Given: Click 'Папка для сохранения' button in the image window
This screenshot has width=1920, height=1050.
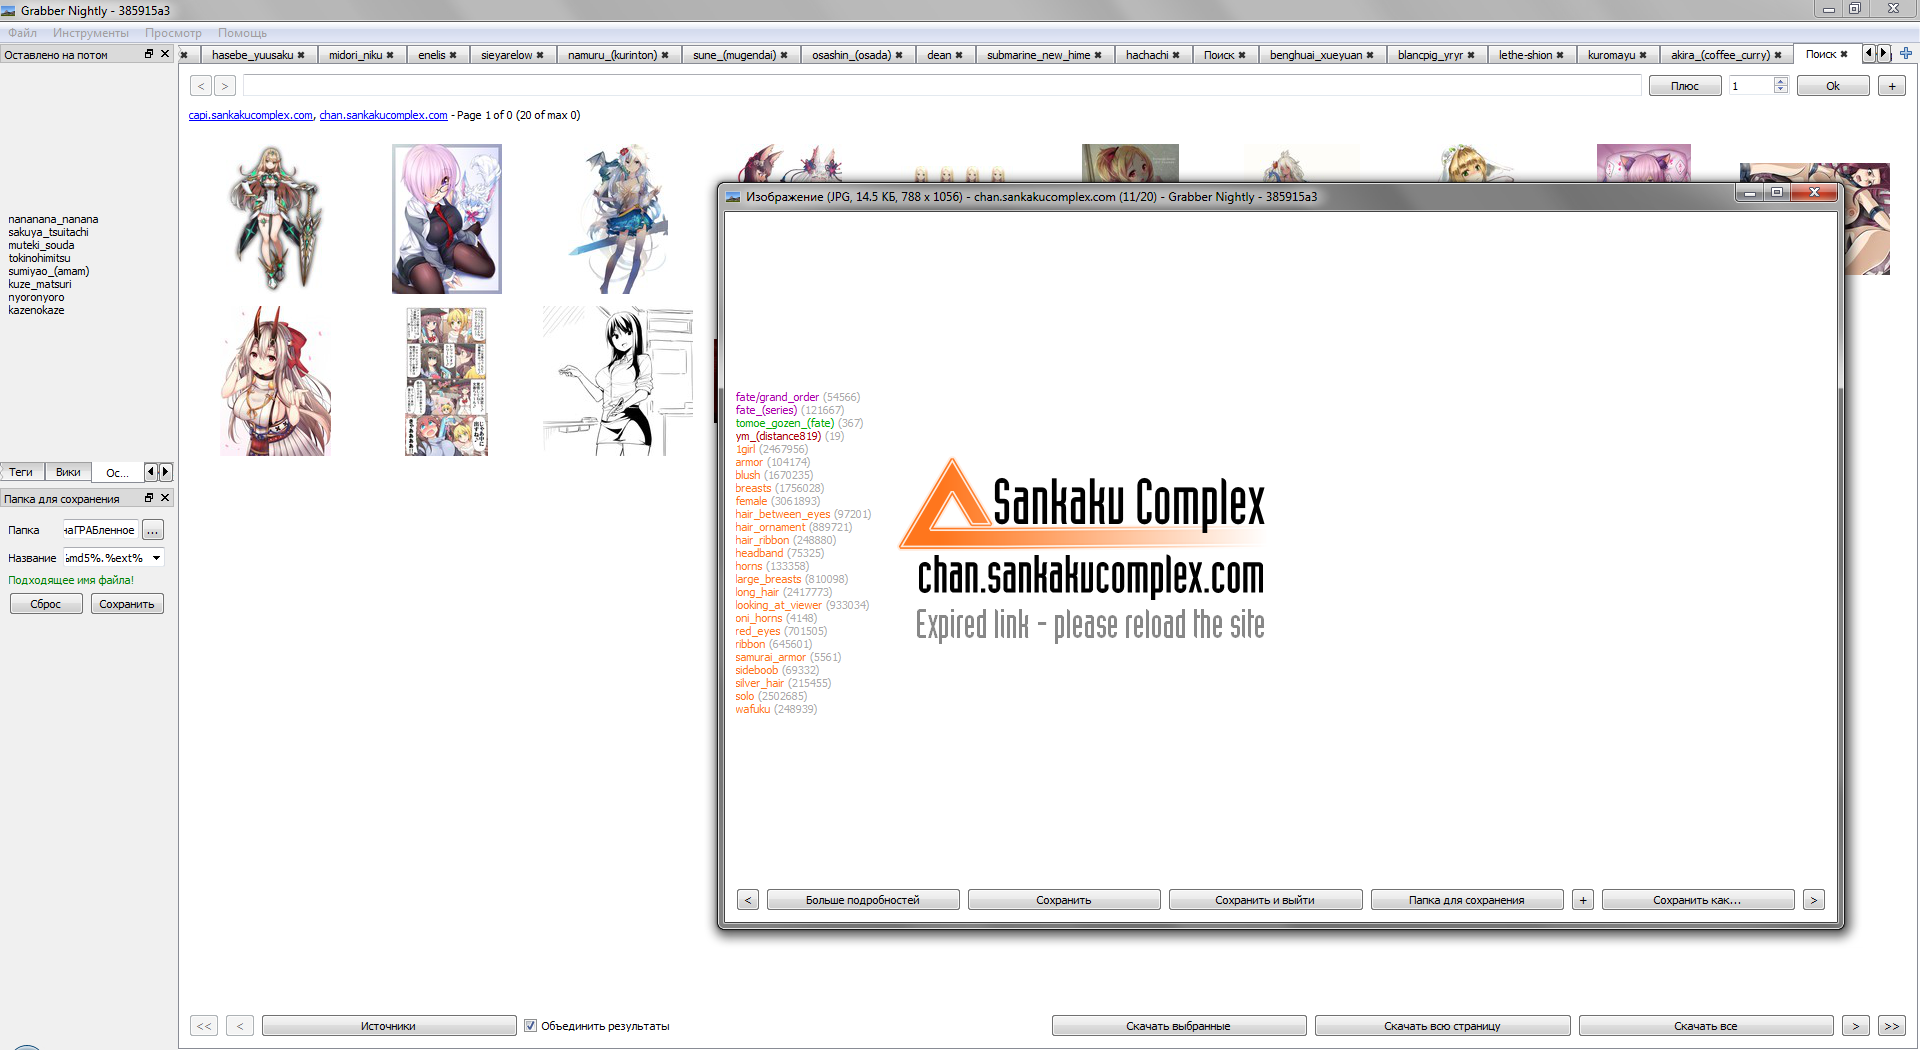Looking at the screenshot, I should coord(1467,900).
